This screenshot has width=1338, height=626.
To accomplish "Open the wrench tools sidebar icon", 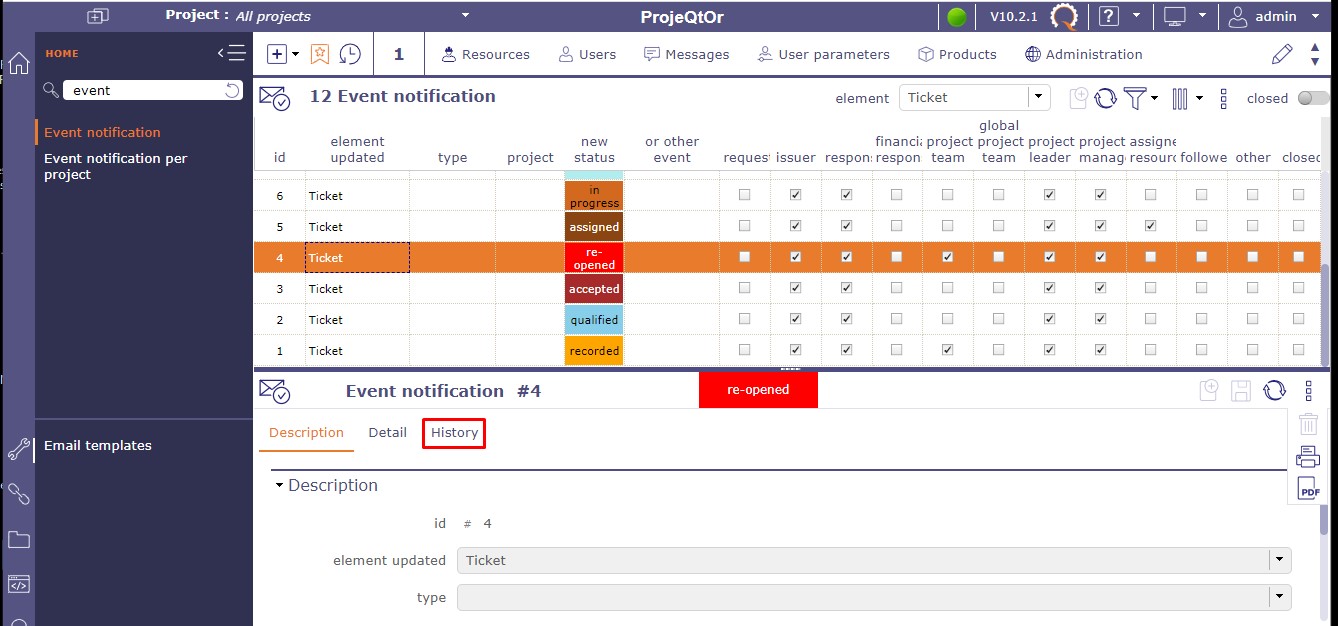I will pyautogui.click(x=18, y=449).
